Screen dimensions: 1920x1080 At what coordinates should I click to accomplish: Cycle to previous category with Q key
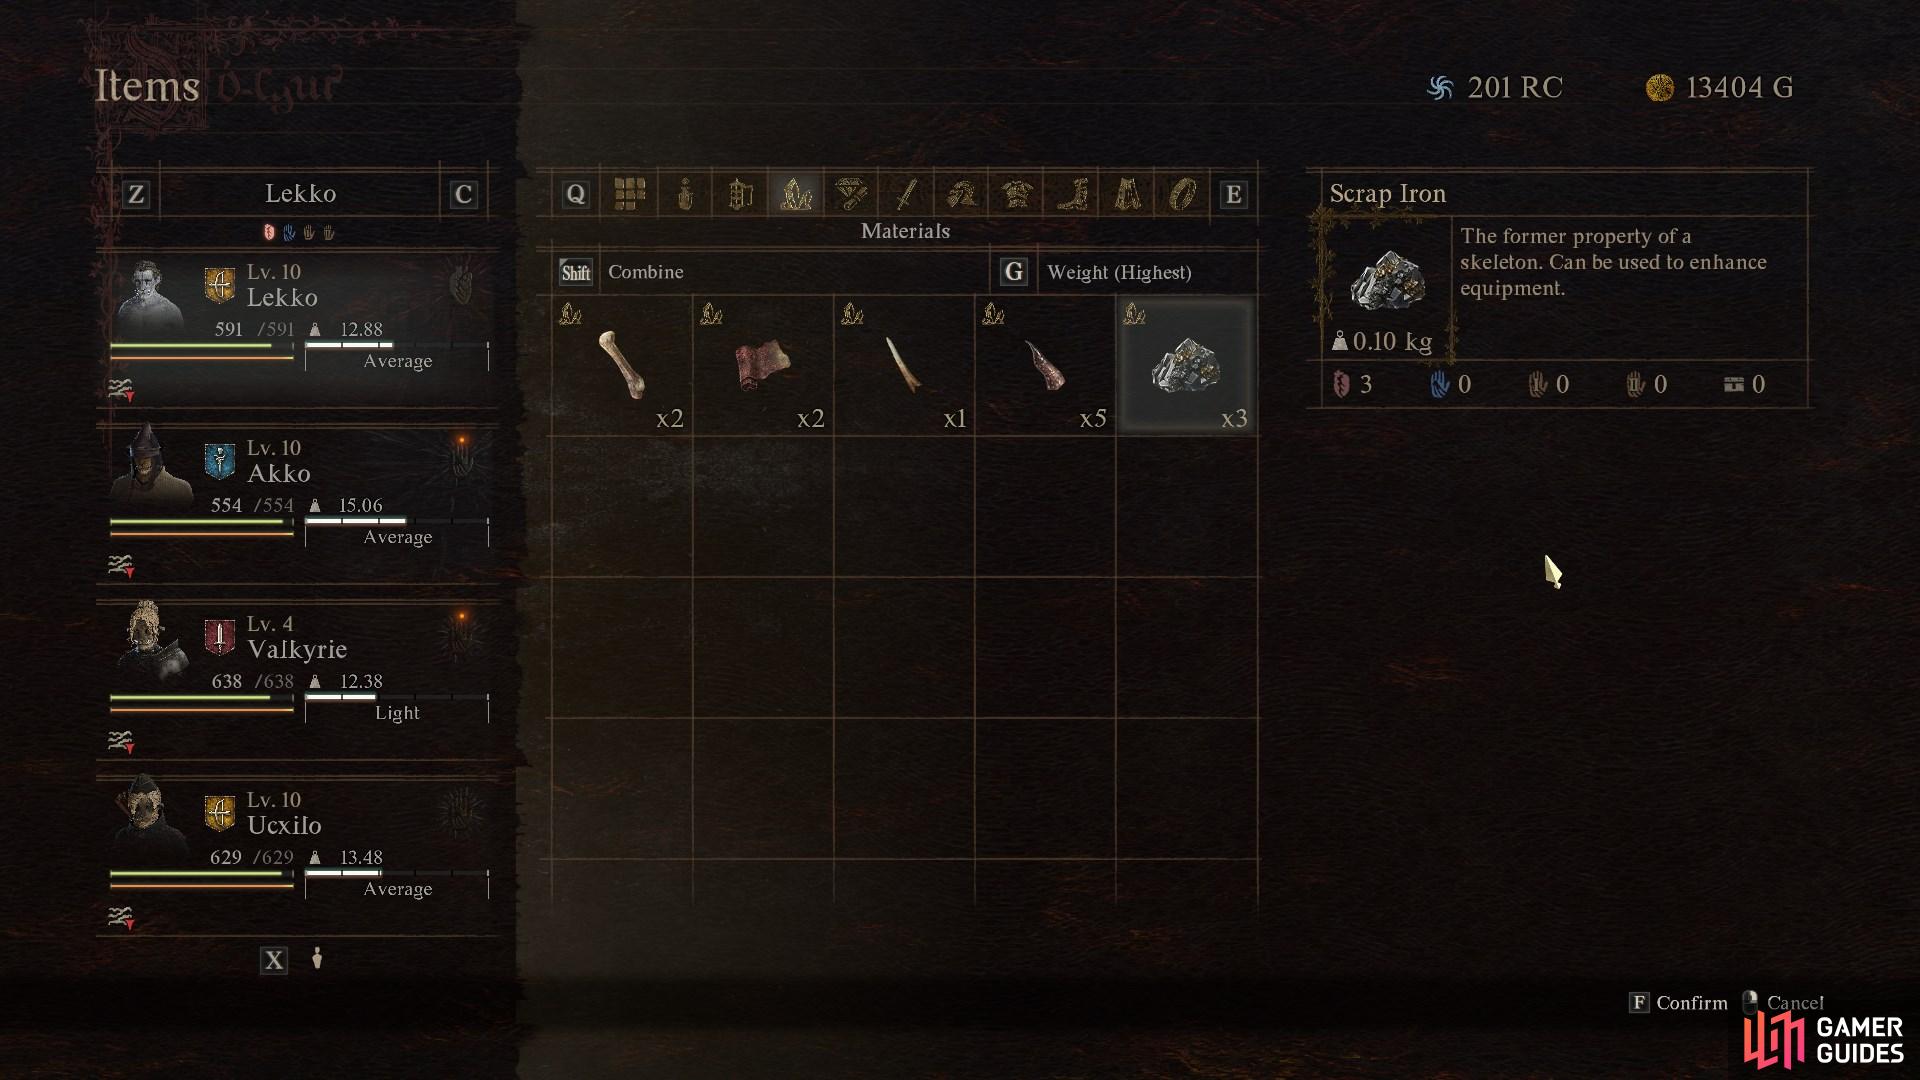pyautogui.click(x=575, y=195)
